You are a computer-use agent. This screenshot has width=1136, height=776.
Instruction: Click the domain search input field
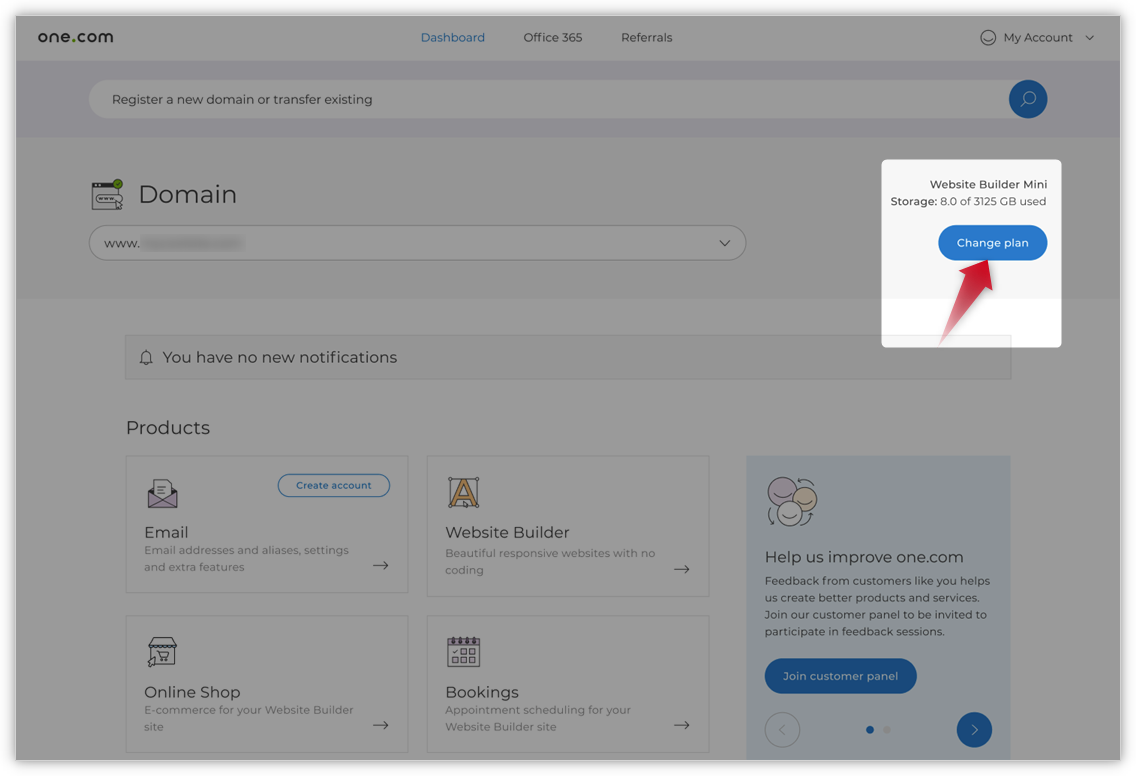click(x=540, y=100)
